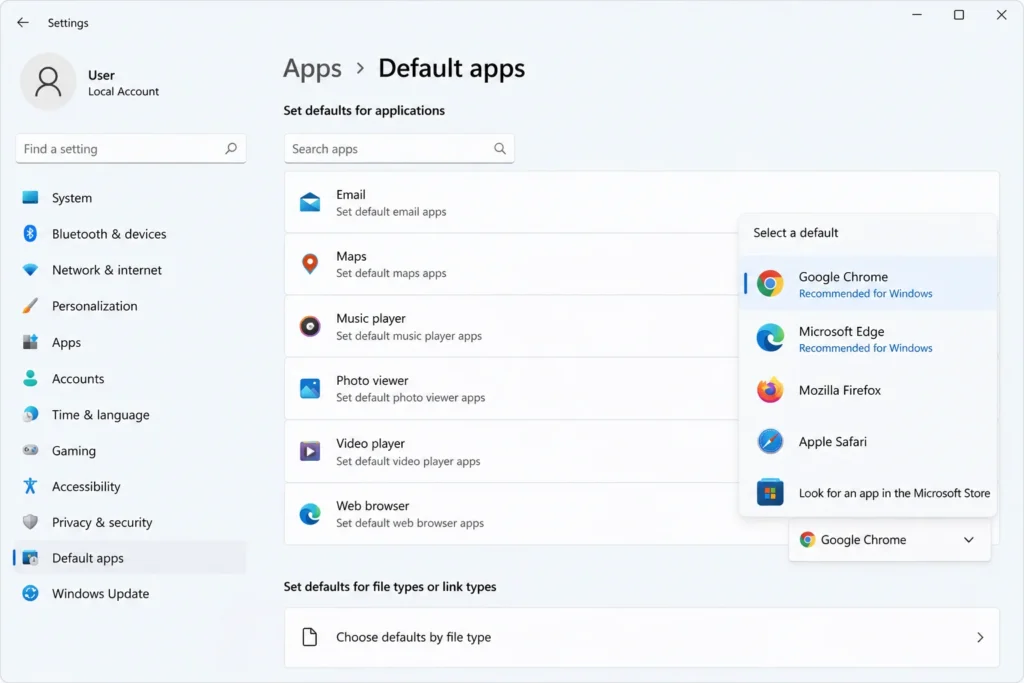Click the System monitor icon in sidebar
The width and height of the screenshot is (1024, 683).
(30, 197)
